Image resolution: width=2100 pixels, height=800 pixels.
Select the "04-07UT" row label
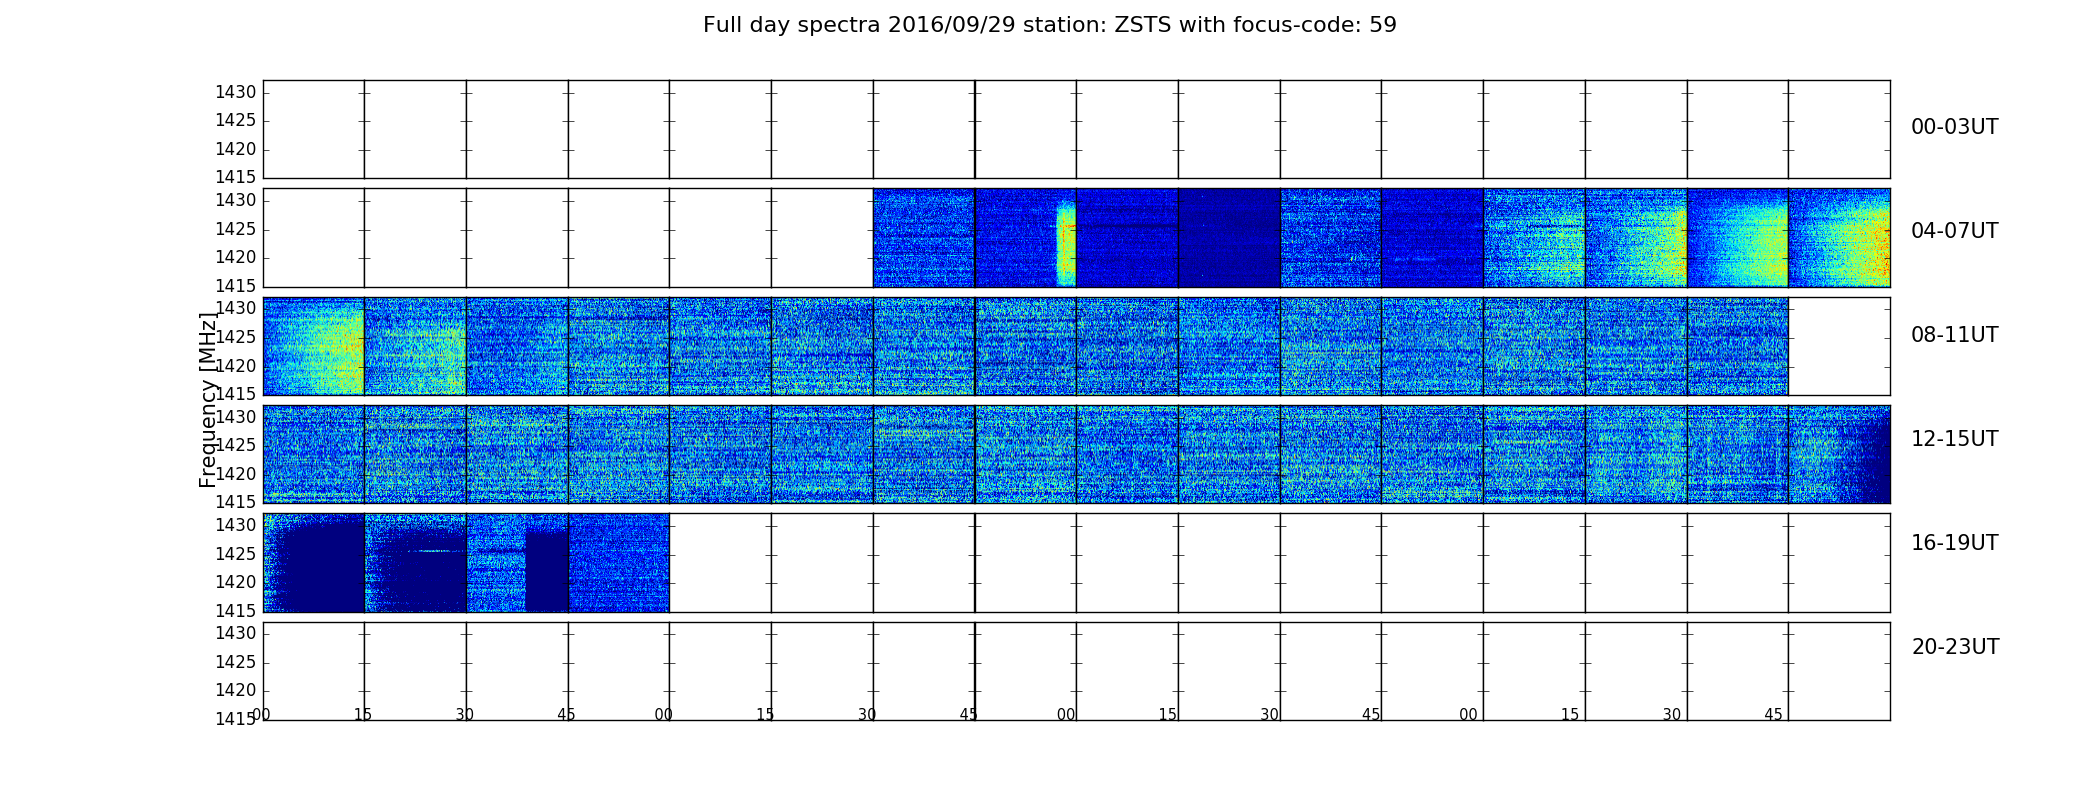(1954, 231)
